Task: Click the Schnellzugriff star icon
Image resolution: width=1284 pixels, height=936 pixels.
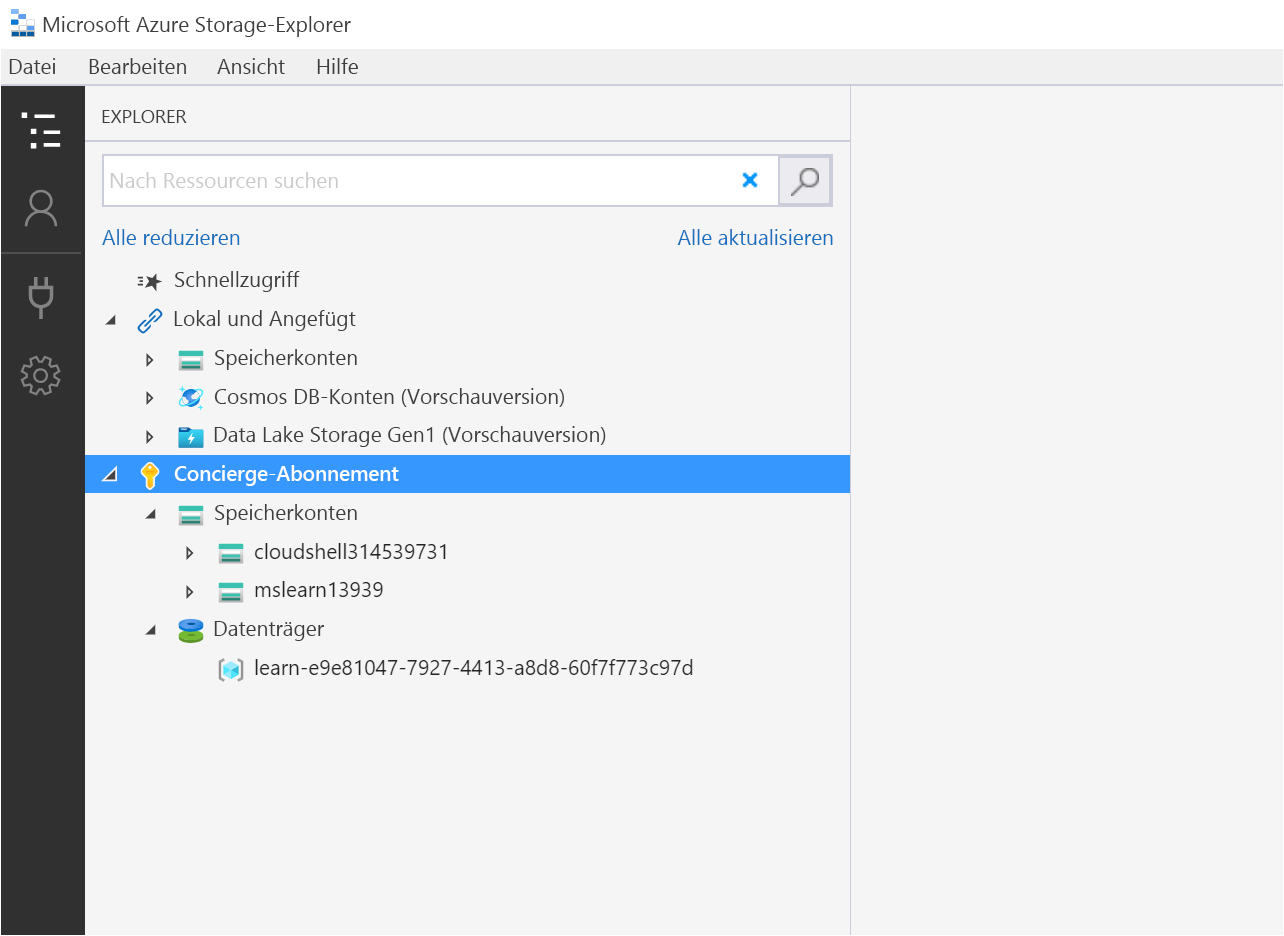Action: (149, 281)
